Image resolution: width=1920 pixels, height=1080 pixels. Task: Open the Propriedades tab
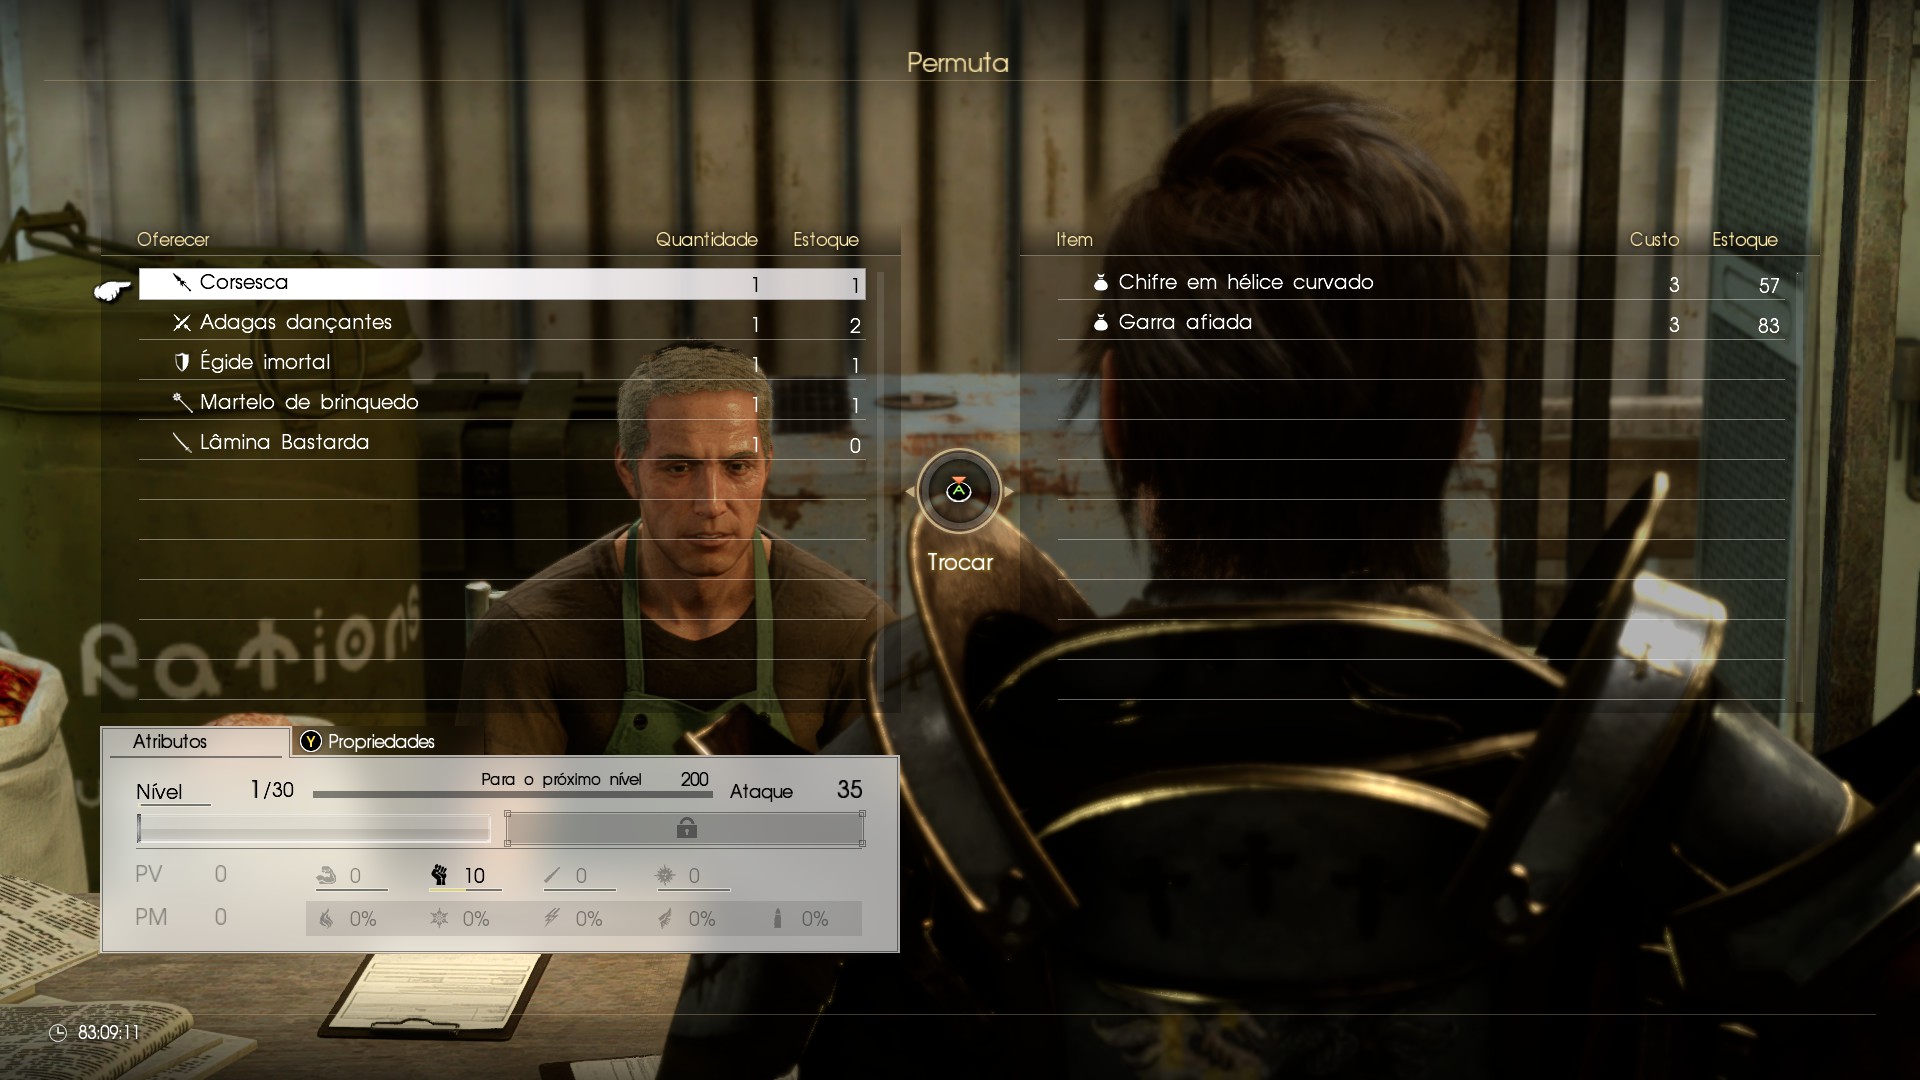tap(381, 741)
